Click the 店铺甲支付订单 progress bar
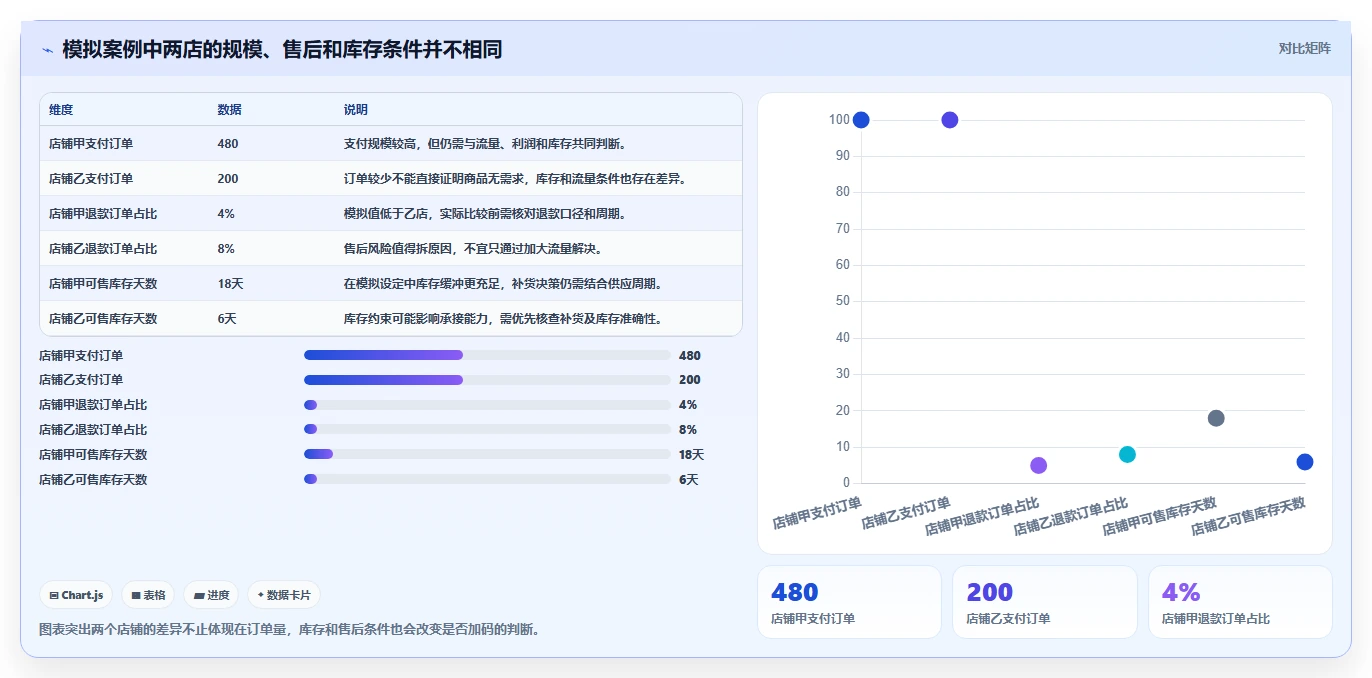This screenshot has height=678, width=1372. [487, 355]
